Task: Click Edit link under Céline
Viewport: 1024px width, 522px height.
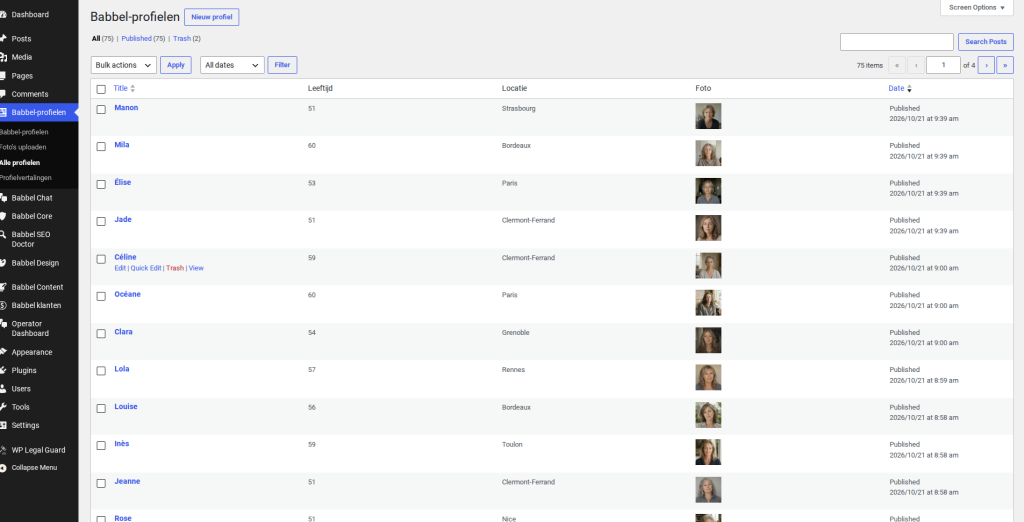Action: (x=120, y=268)
